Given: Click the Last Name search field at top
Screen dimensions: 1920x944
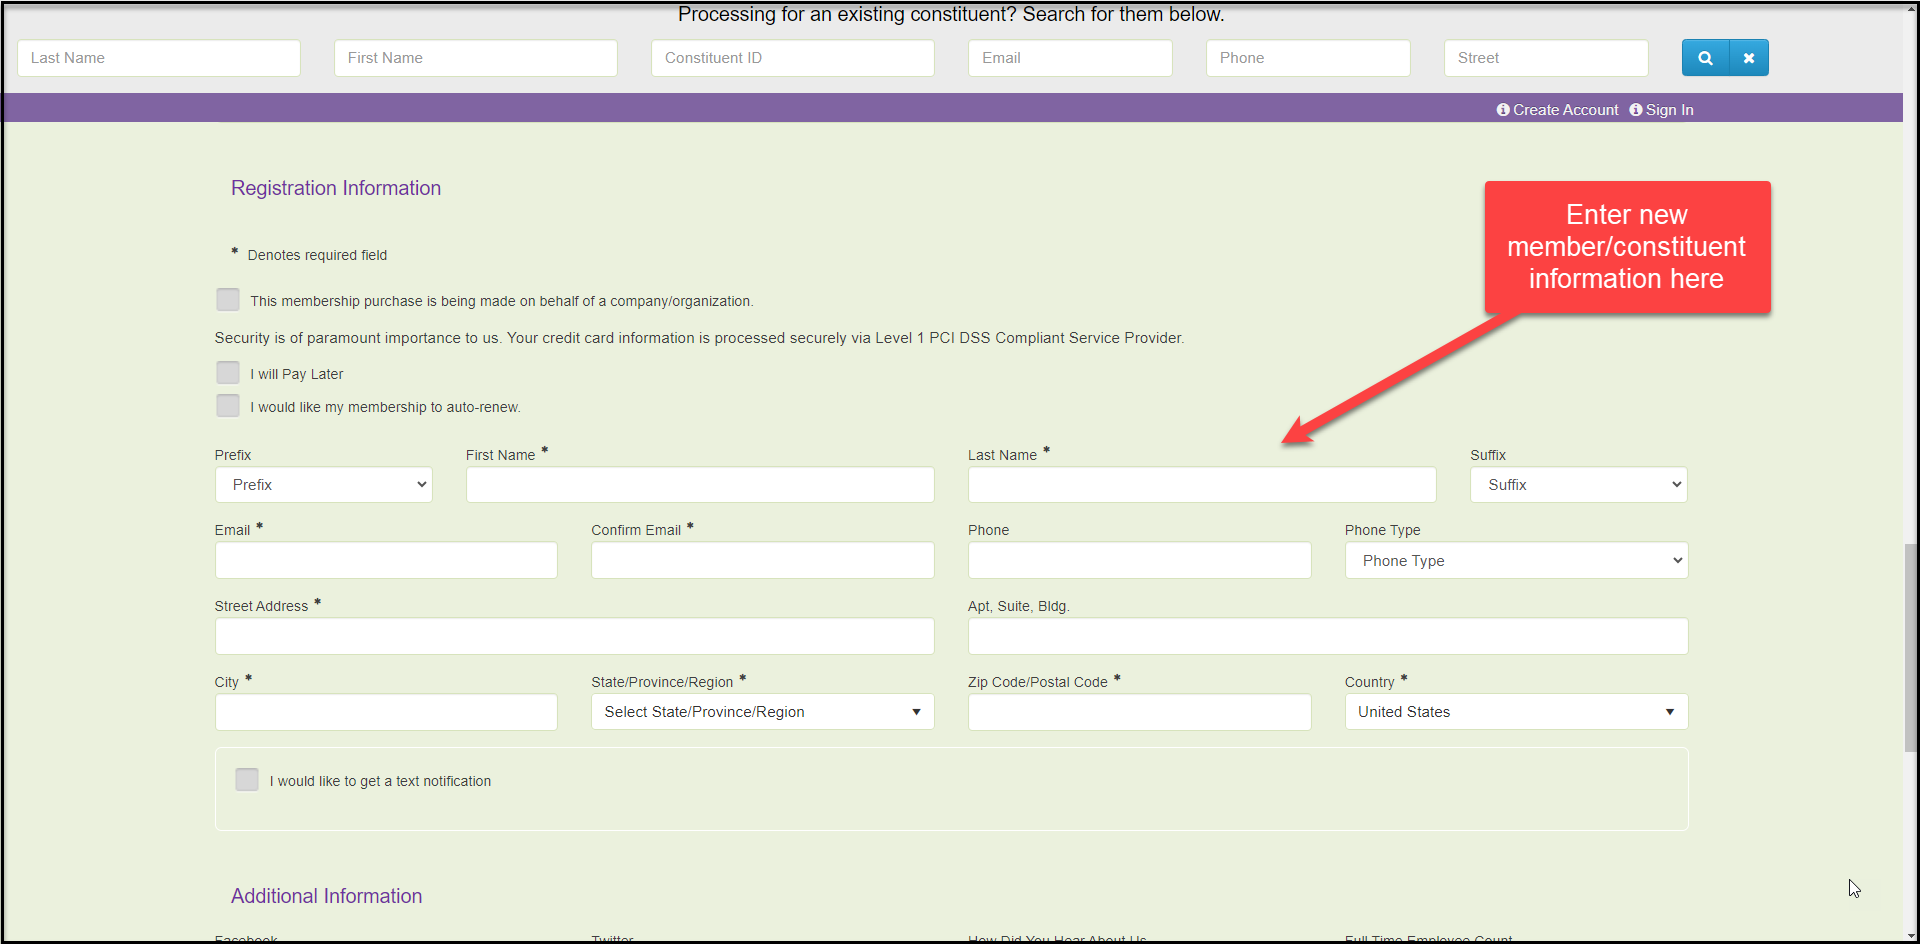Looking at the screenshot, I should point(159,58).
